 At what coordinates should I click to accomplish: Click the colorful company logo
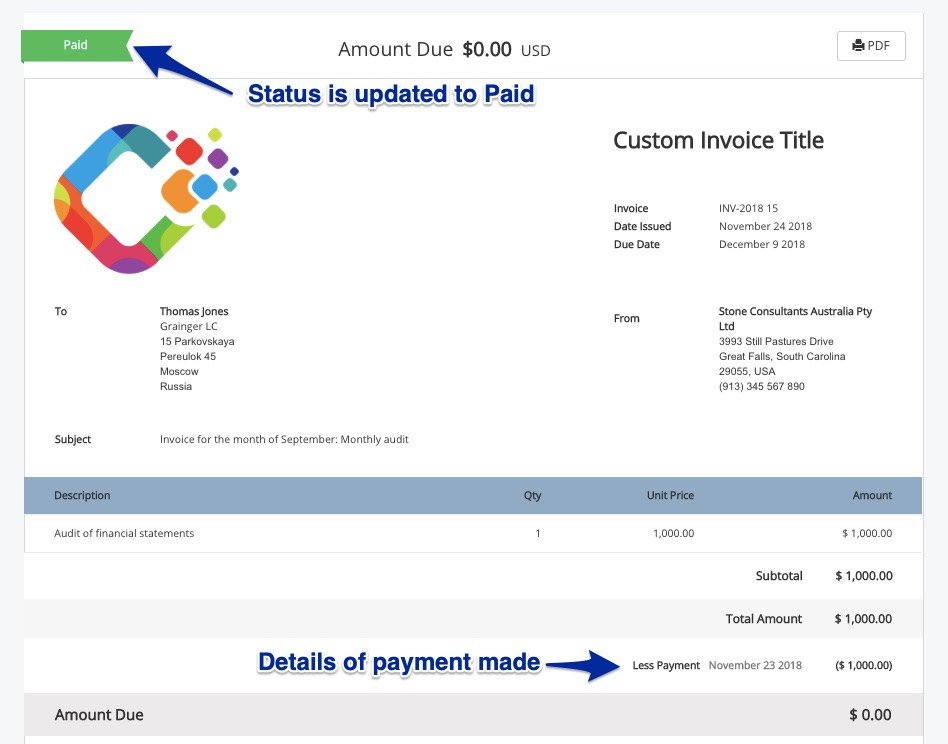146,199
